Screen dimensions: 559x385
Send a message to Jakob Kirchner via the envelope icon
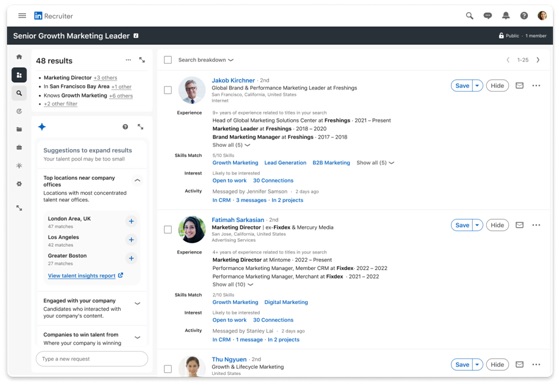pyautogui.click(x=519, y=86)
